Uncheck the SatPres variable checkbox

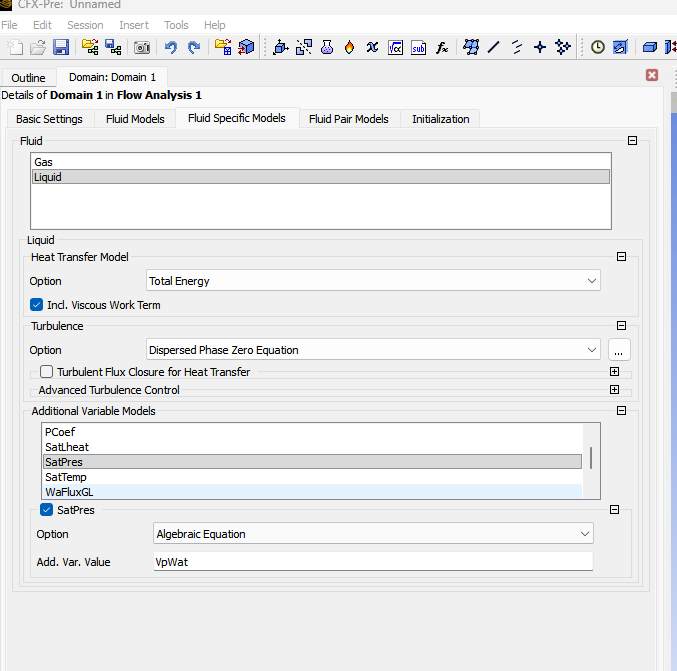(x=46, y=510)
